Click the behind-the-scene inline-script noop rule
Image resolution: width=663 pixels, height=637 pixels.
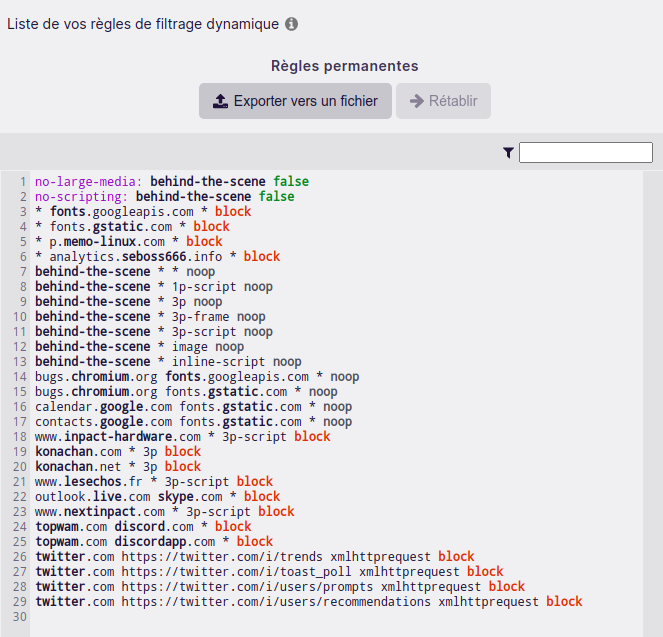(167, 362)
